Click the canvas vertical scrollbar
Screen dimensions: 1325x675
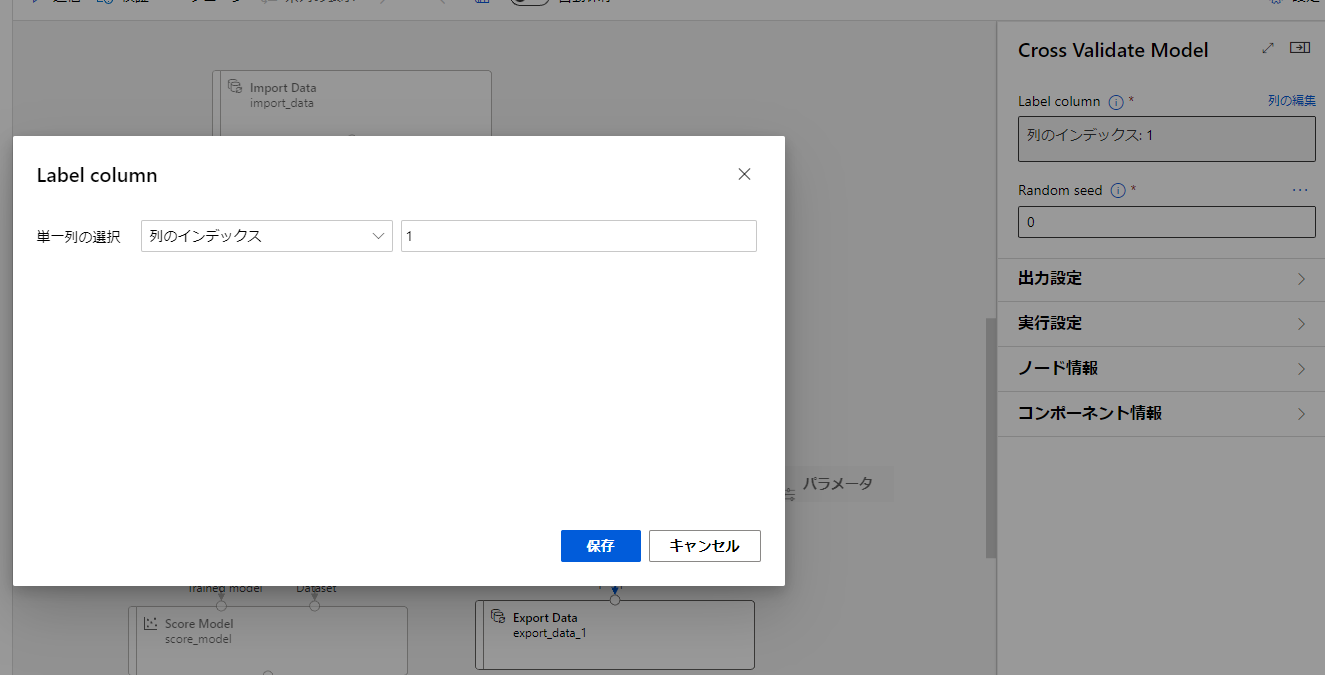point(991,438)
